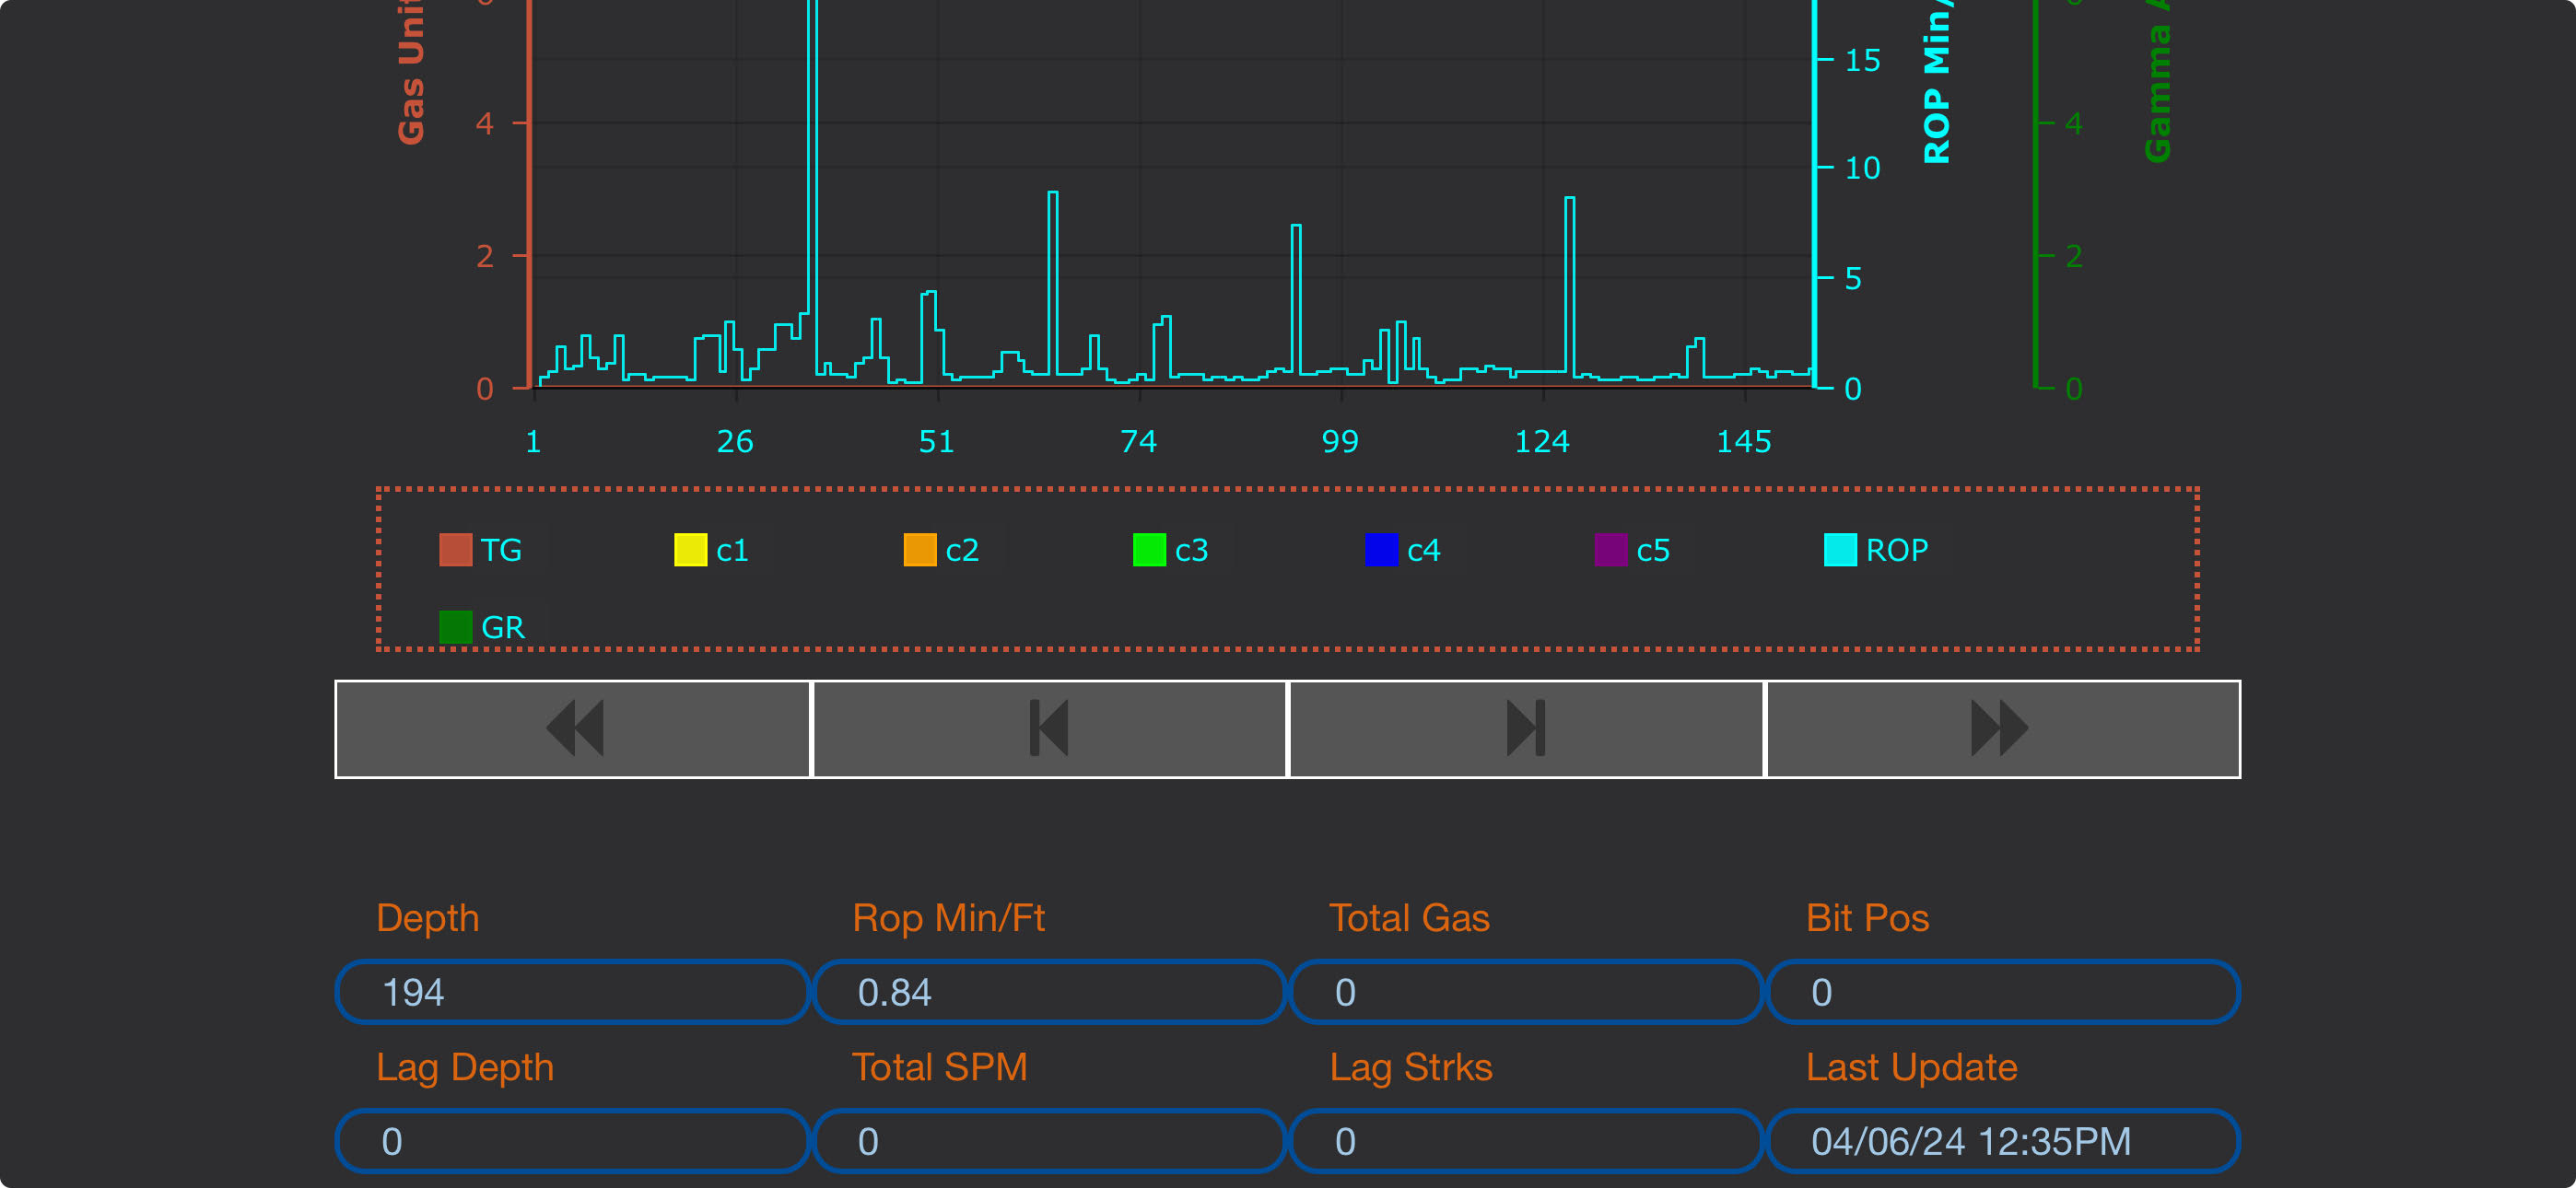This screenshot has width=2576, height=1188.
Task: Click the rewind double-arrow button
Action: click(573, 728)
